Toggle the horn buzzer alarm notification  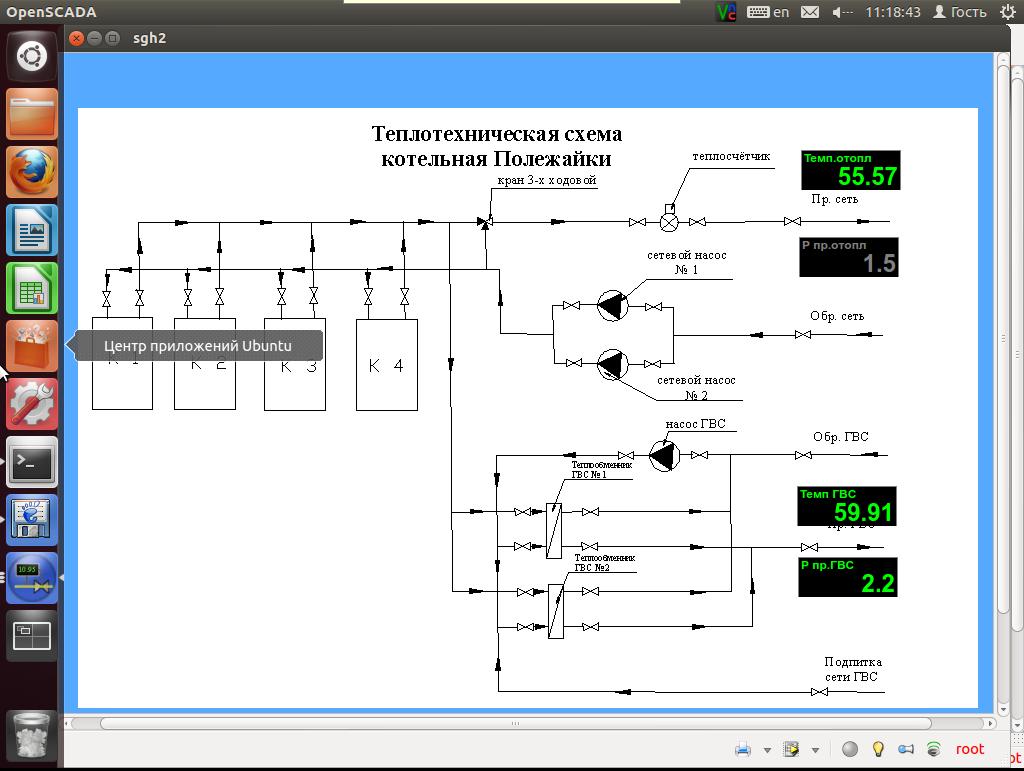tap(906, 749)
